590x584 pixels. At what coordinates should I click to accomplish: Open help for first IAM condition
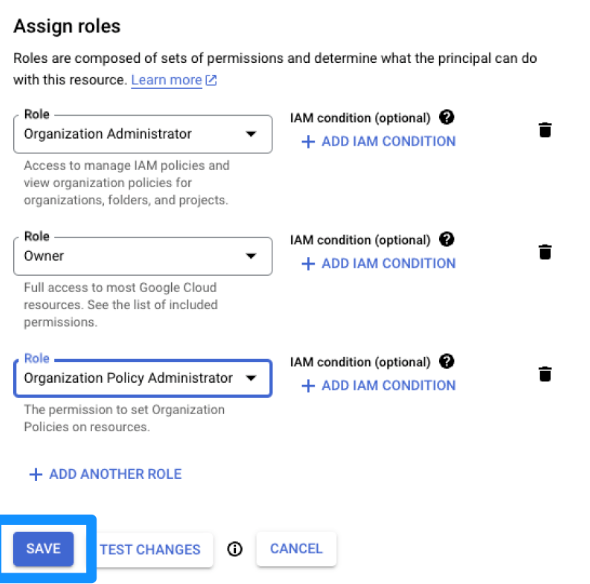[x=447, y=117]
